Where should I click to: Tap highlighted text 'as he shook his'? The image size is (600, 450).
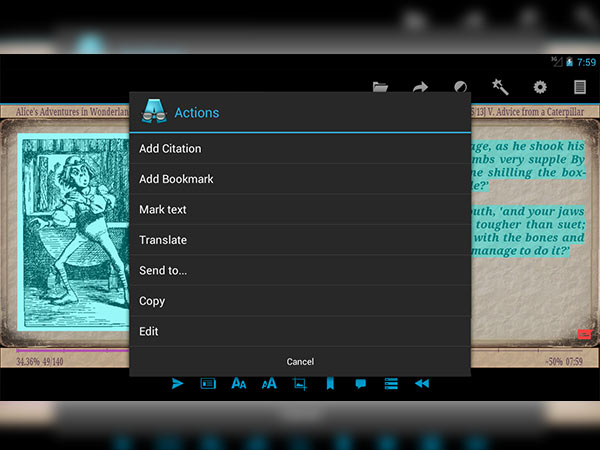pos(540,146)
